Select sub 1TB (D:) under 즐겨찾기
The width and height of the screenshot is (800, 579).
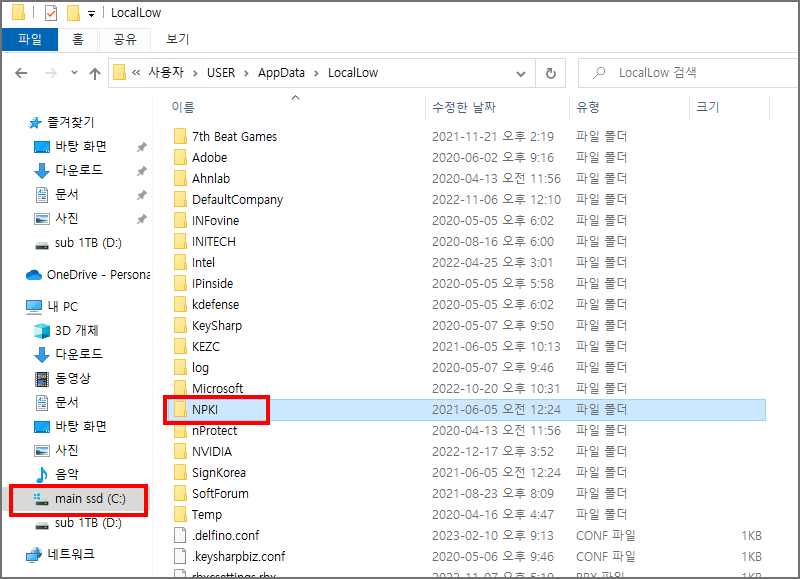79,243
